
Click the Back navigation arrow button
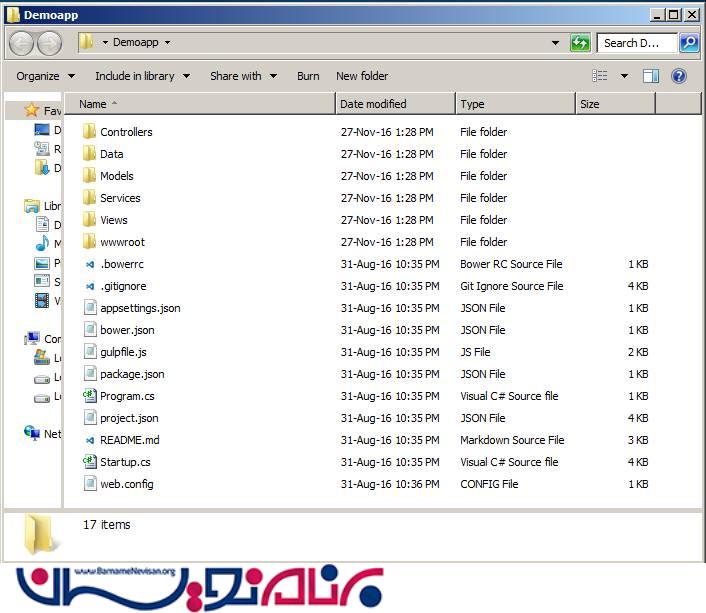tap(21, 43)
